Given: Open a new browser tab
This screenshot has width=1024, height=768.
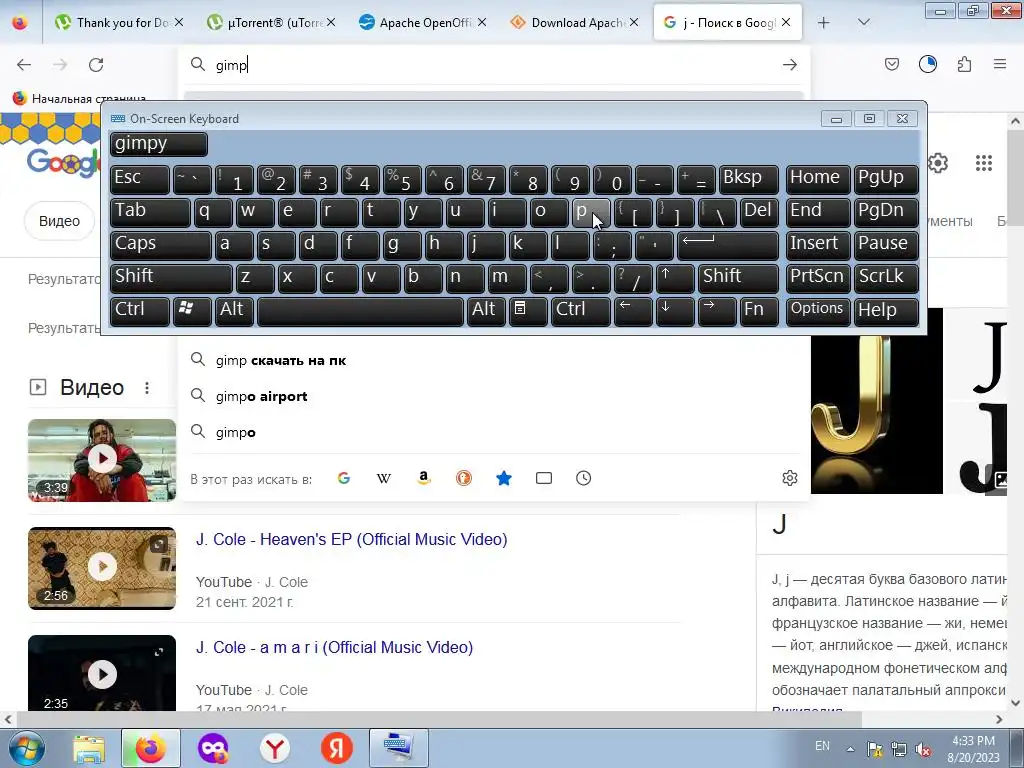Looking at the screenshot, I should pyautogui.click(x=824, y=23).
